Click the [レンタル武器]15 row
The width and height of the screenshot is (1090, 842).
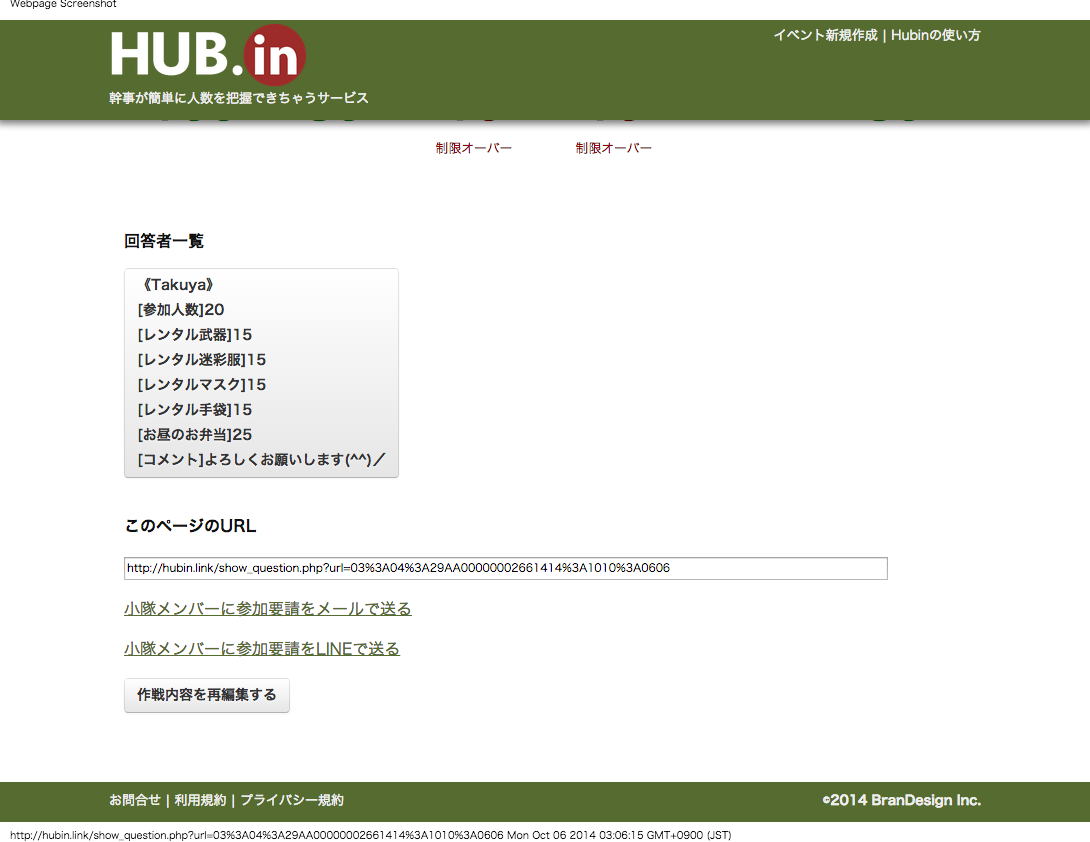tap(195, 335)
